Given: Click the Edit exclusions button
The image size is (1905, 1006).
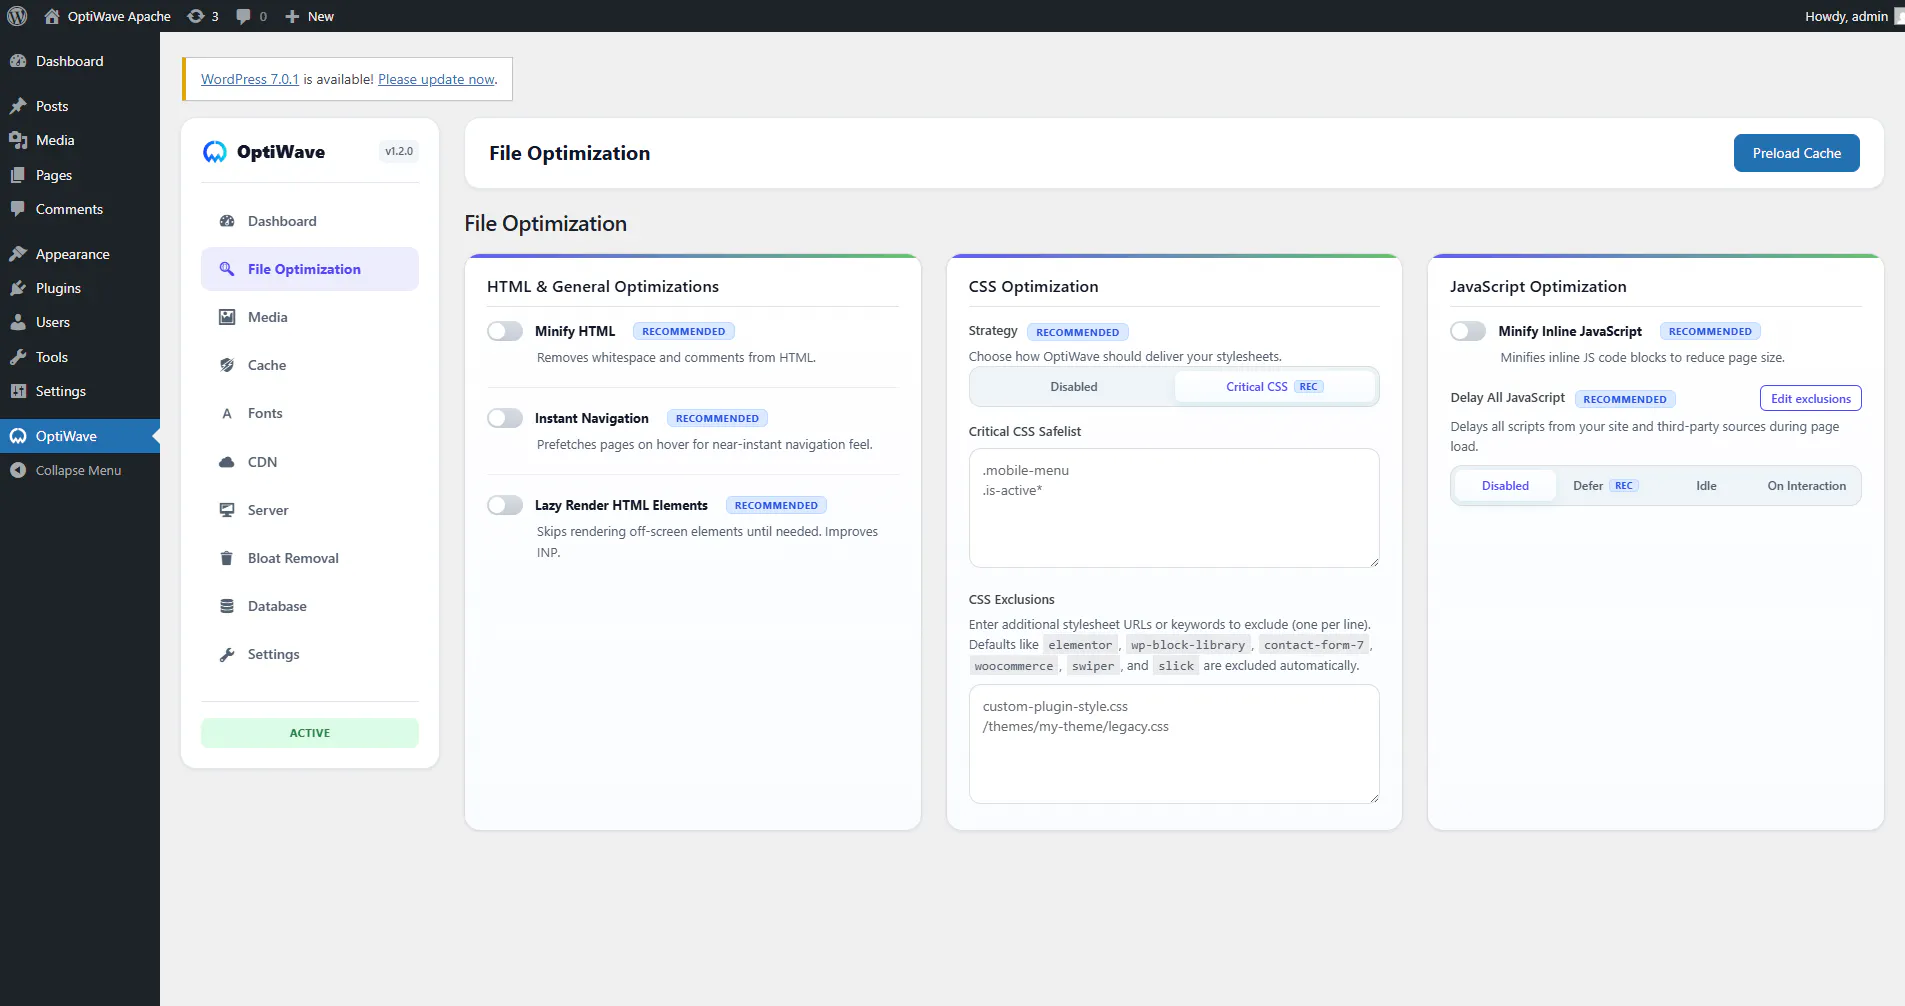Looking at the screenshot, I should (1810, 398).
